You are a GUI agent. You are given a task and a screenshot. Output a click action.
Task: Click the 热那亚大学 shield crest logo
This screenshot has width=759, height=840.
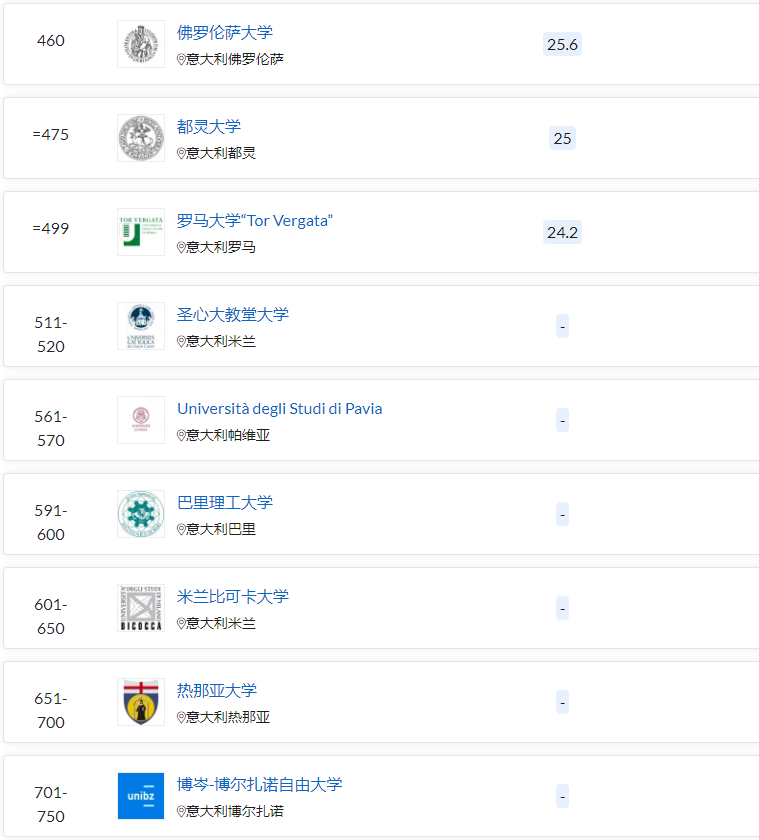pyautogui.click(x=141, y=702)
